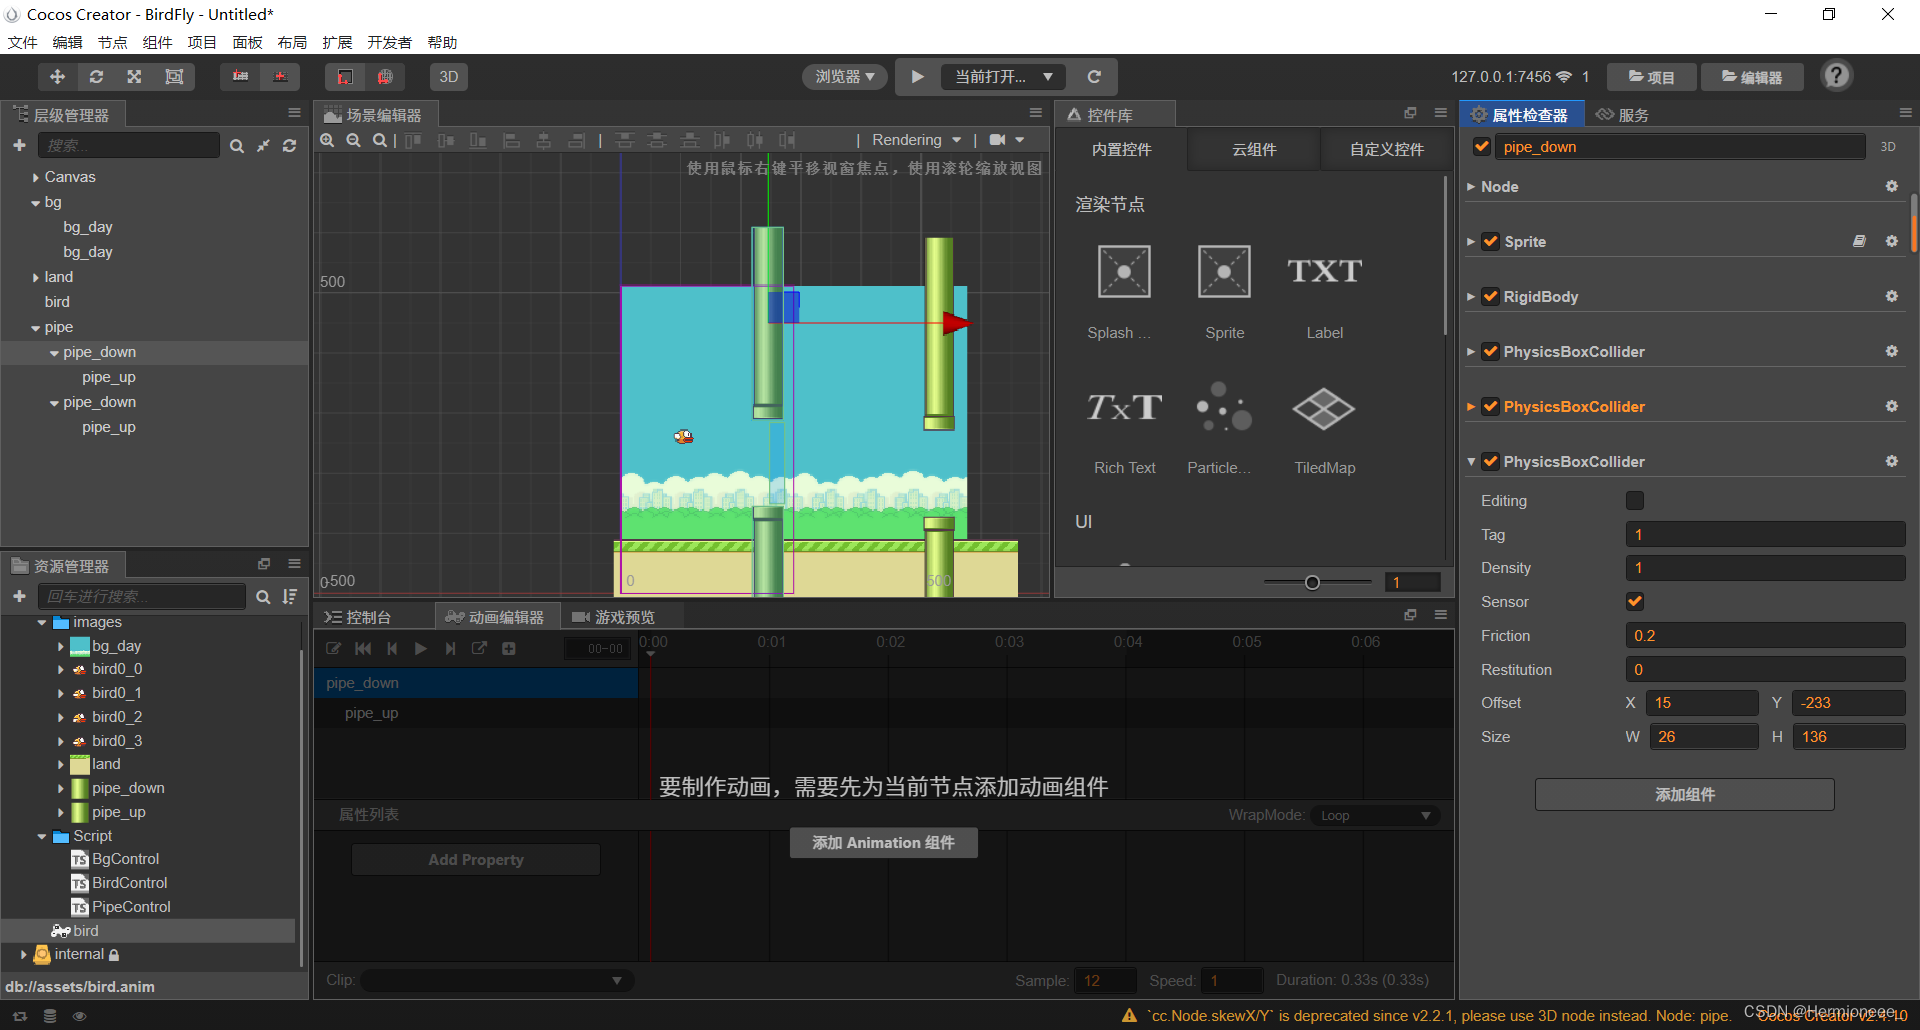Viewport: 1920px width, 1030px height.
Task: Open the Clip selection dropdown
Action: pos(496,981)
